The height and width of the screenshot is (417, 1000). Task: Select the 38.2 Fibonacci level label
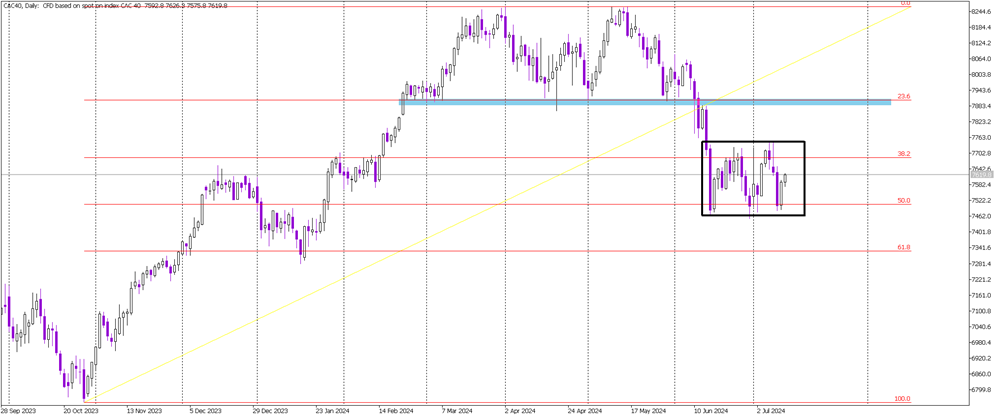tap(903, 154)
